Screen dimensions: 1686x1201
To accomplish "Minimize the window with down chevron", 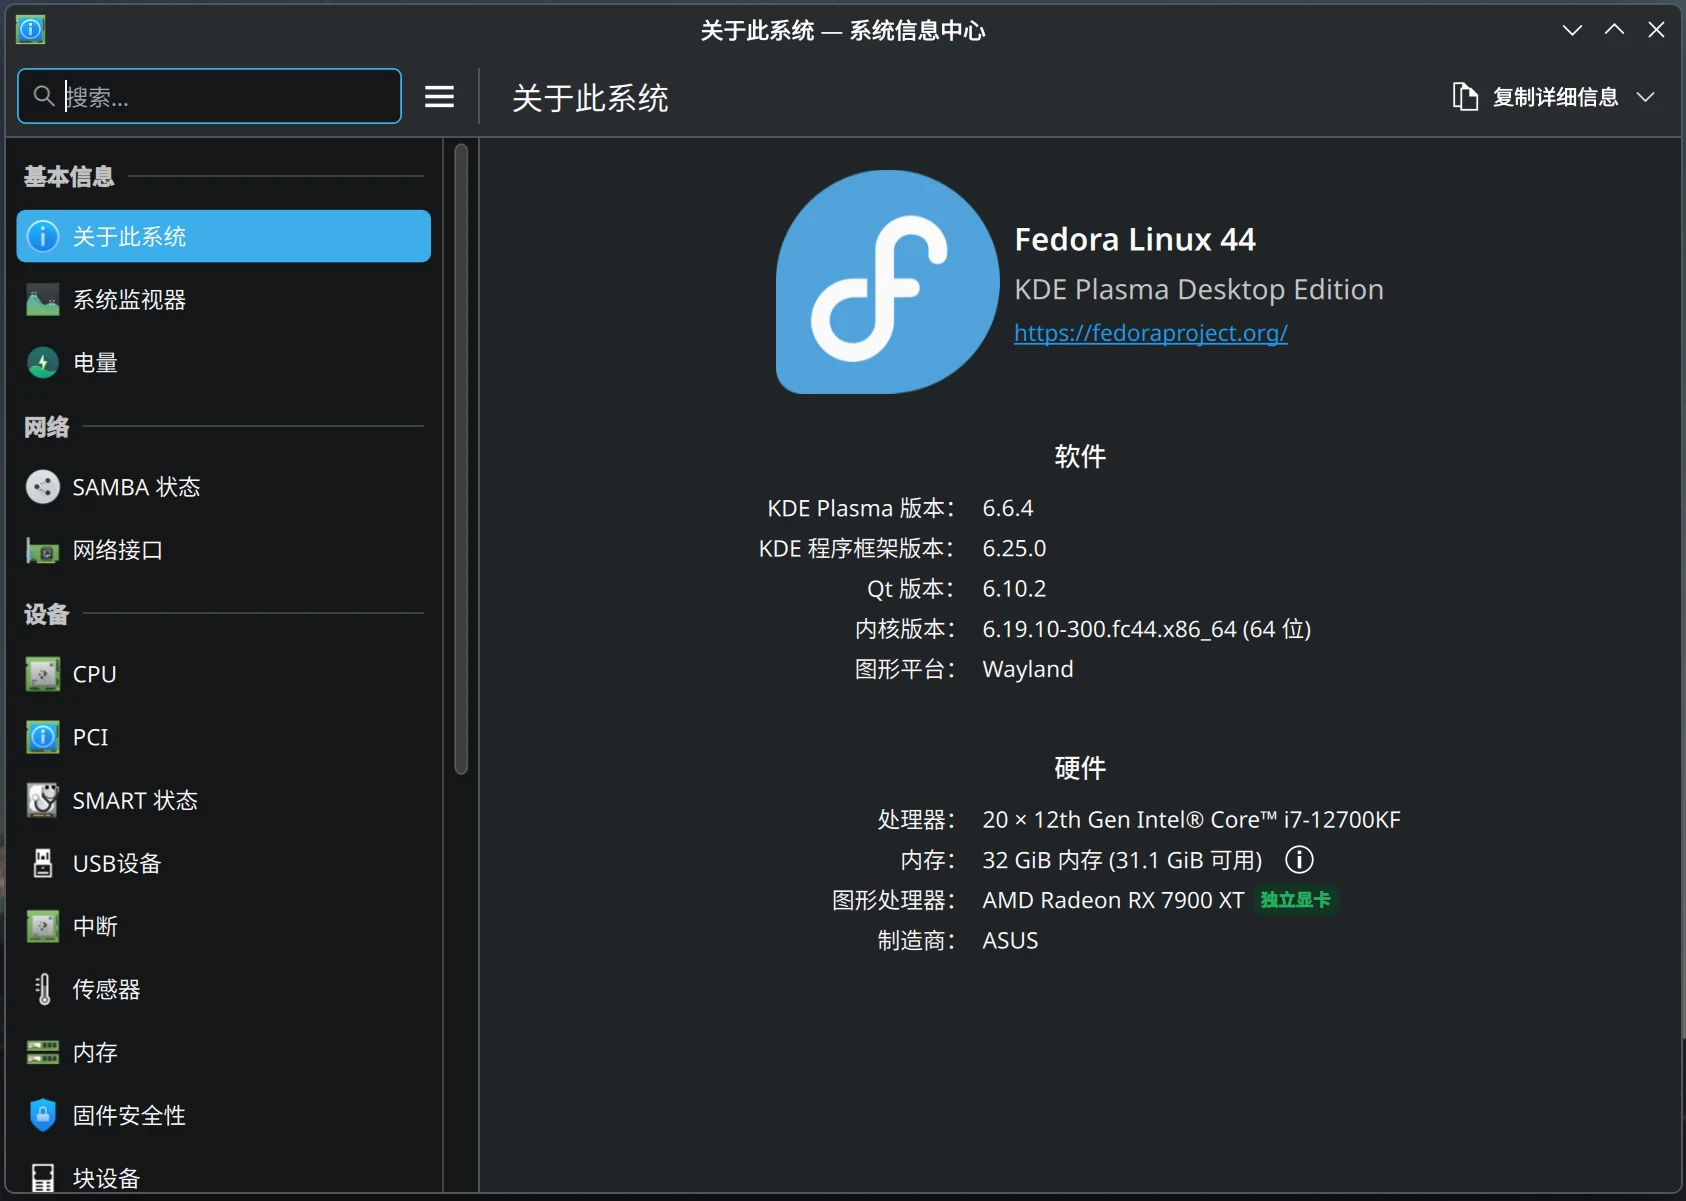I will (x=1572, y=30).
